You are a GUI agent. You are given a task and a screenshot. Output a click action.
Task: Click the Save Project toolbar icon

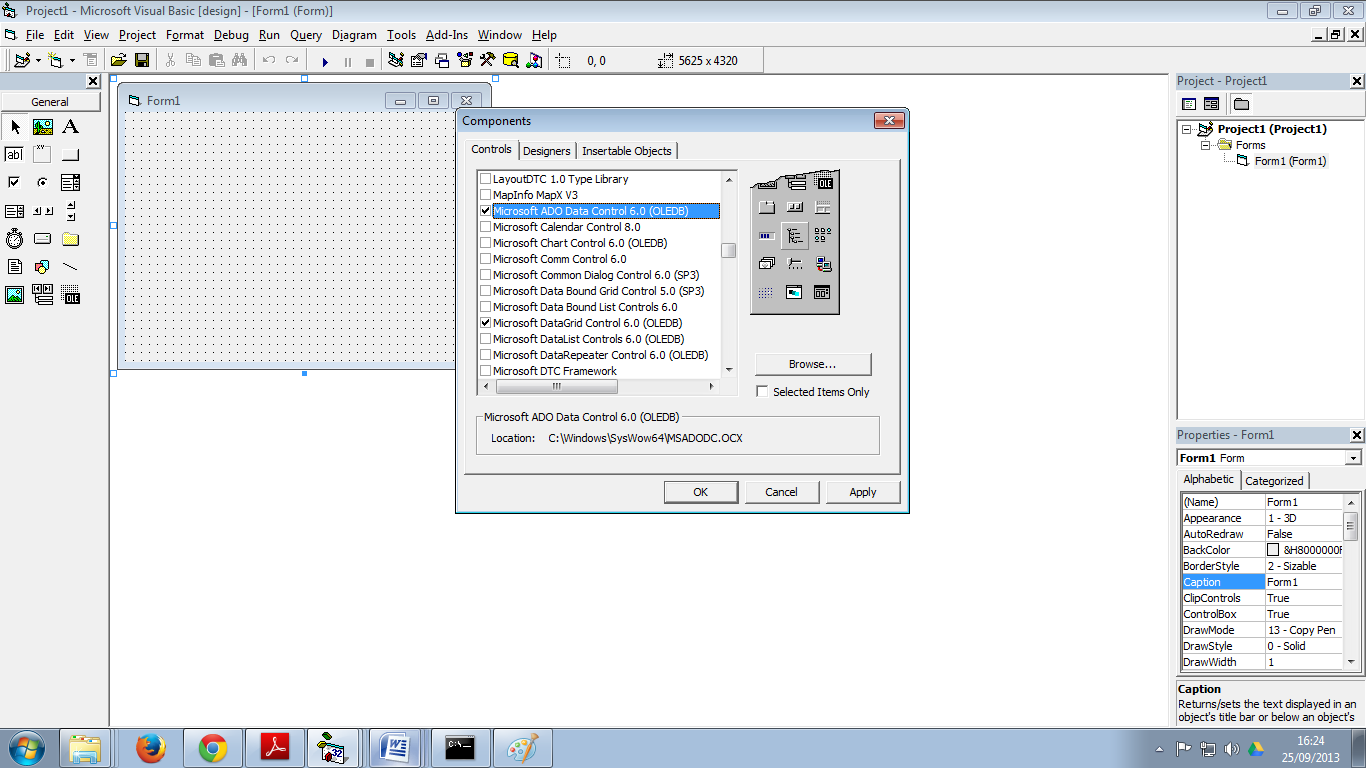tap(142, 61)
